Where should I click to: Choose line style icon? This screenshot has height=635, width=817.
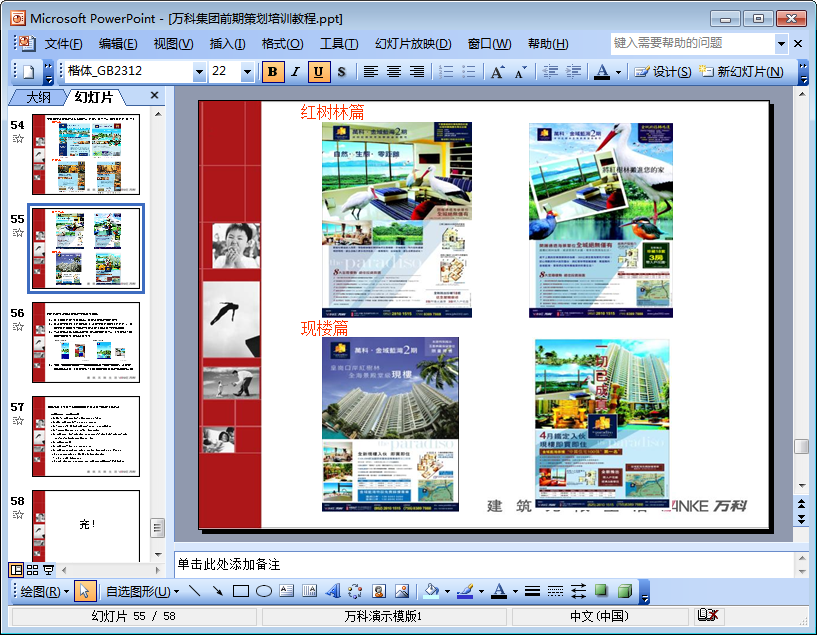(x=532, y=591)
